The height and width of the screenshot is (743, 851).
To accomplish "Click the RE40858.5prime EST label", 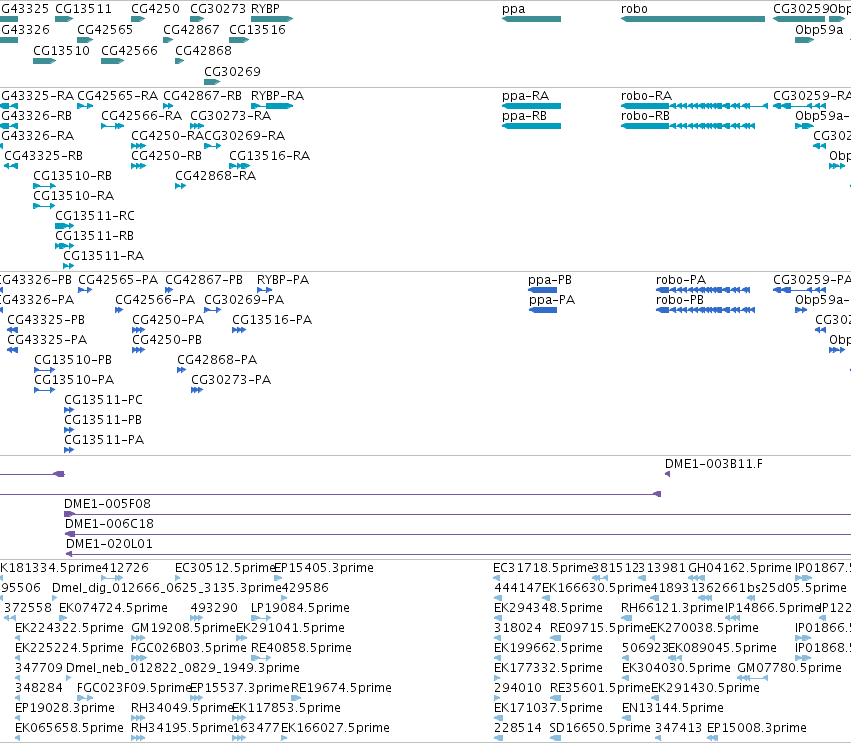I will 301,649.
